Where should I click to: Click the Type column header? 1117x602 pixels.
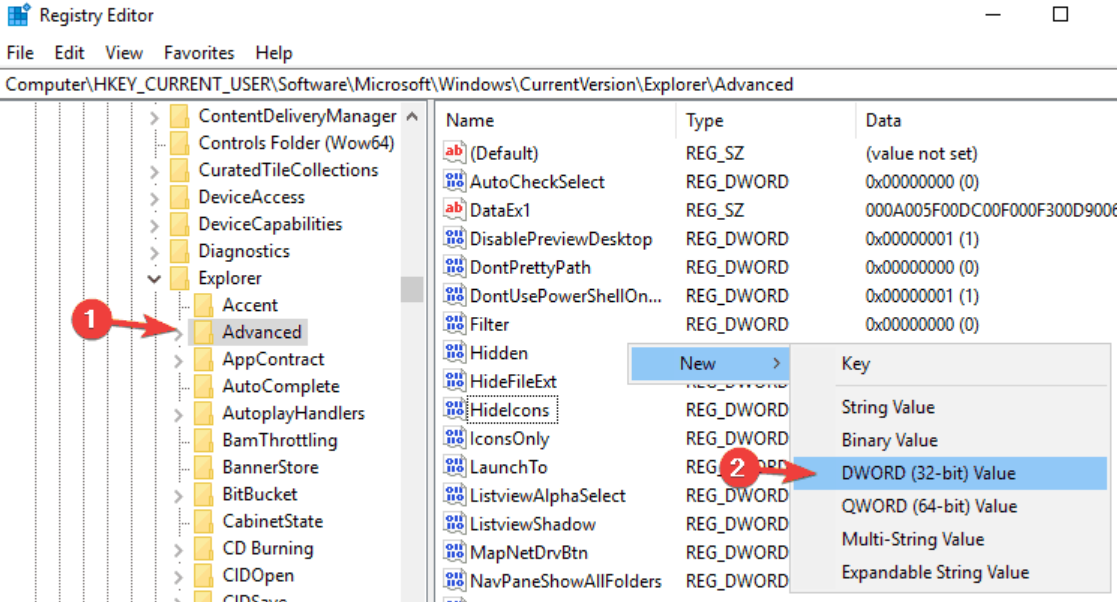(766, 120)
